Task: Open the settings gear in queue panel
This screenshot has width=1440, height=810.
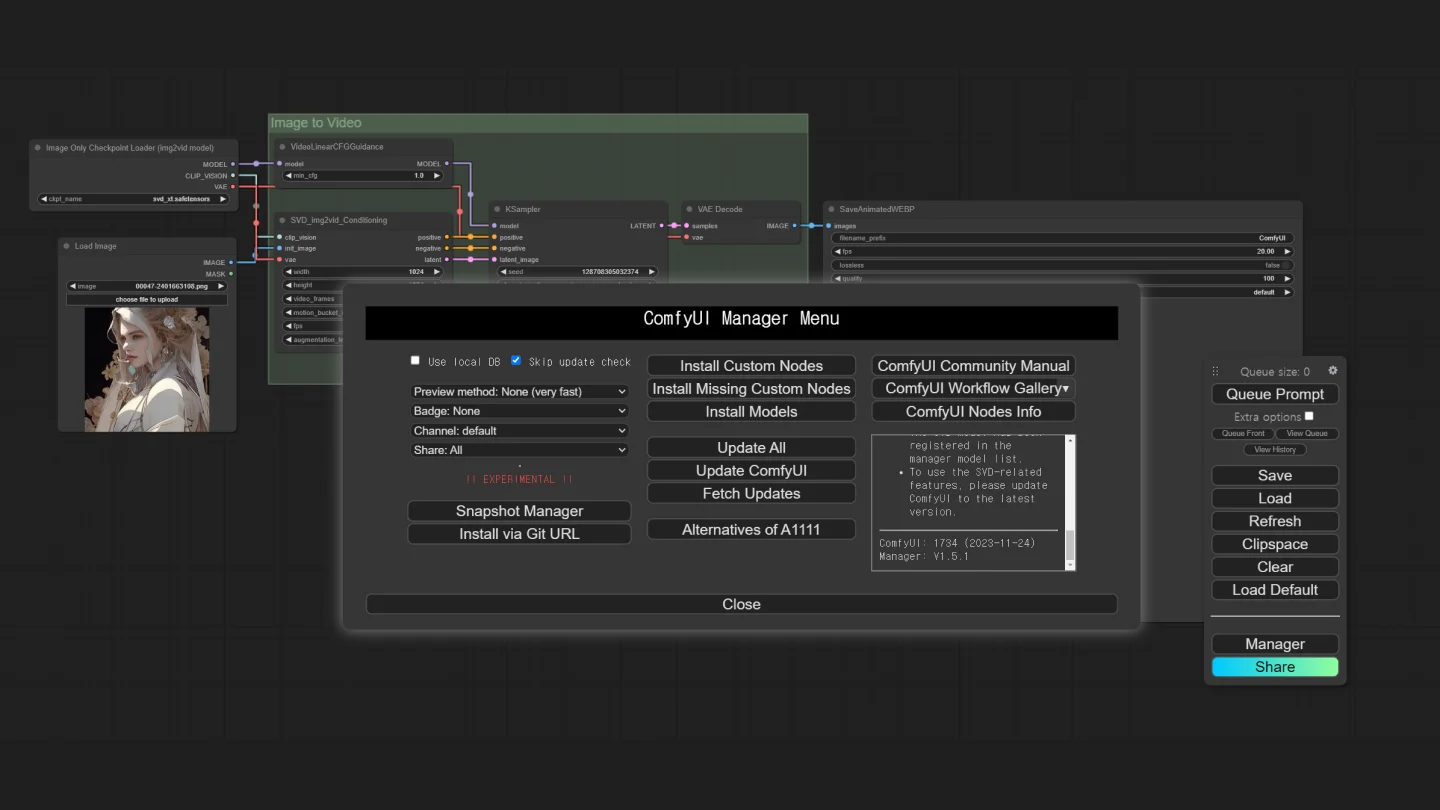Action: click(x=1332, y=370)
